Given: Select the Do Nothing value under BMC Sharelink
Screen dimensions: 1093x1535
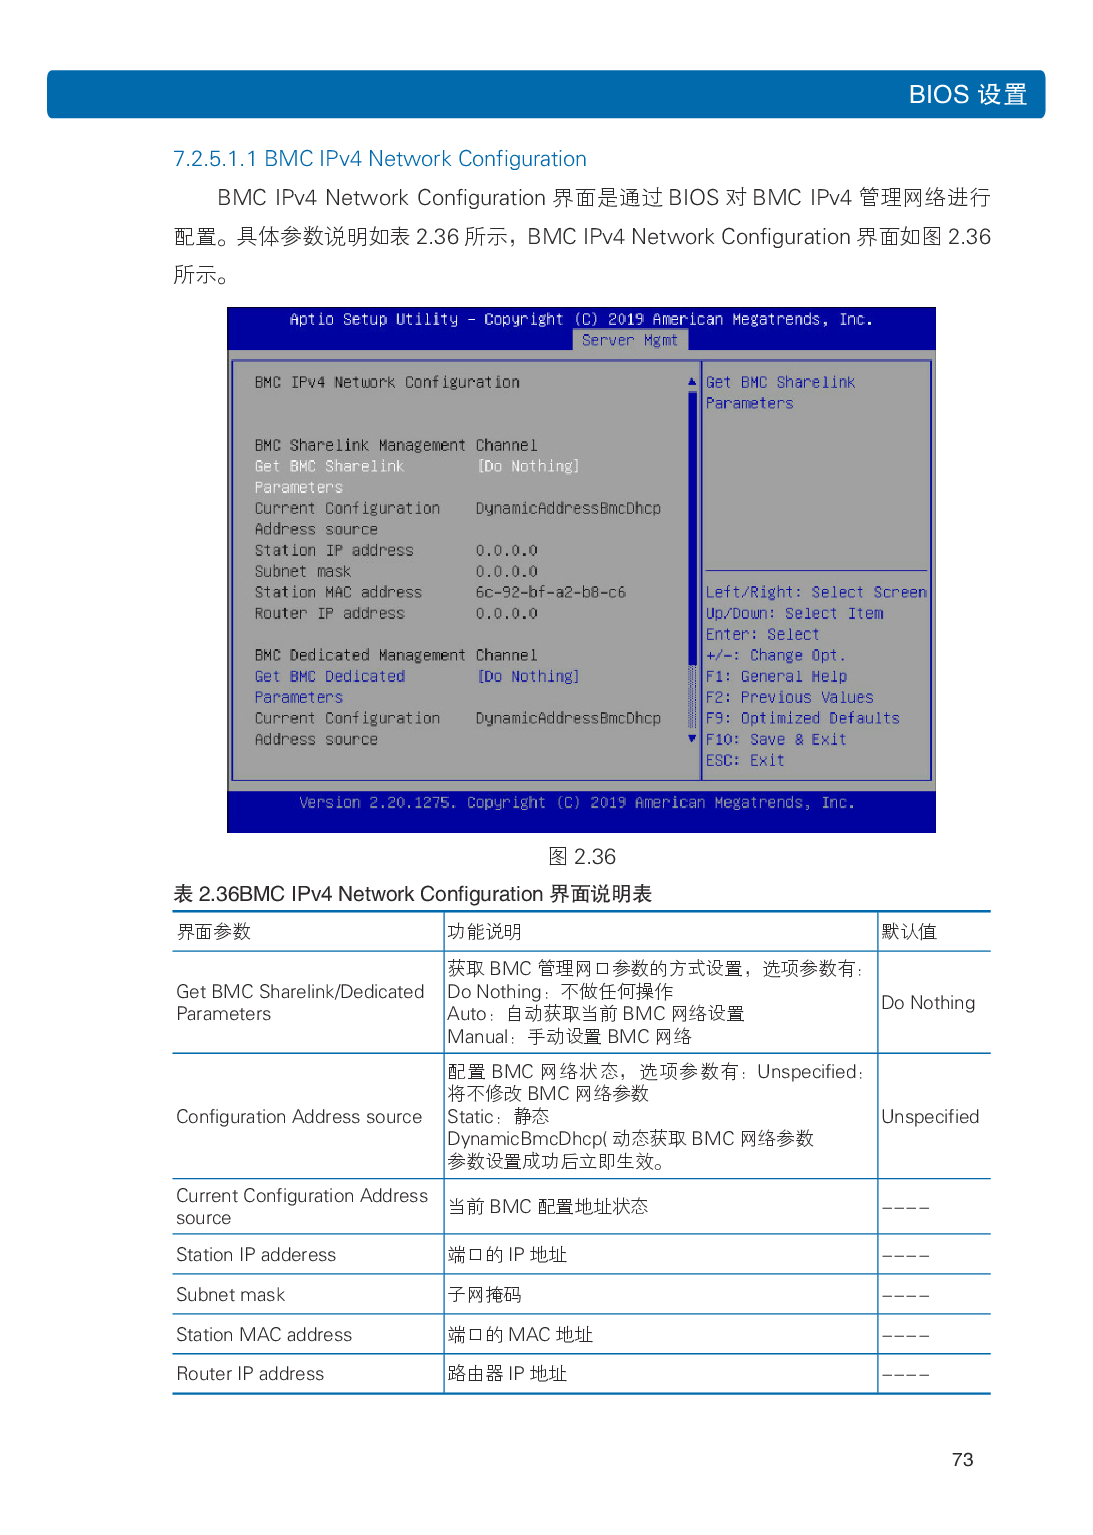Looking at the screenshot, I should click(x=528, y=465).
